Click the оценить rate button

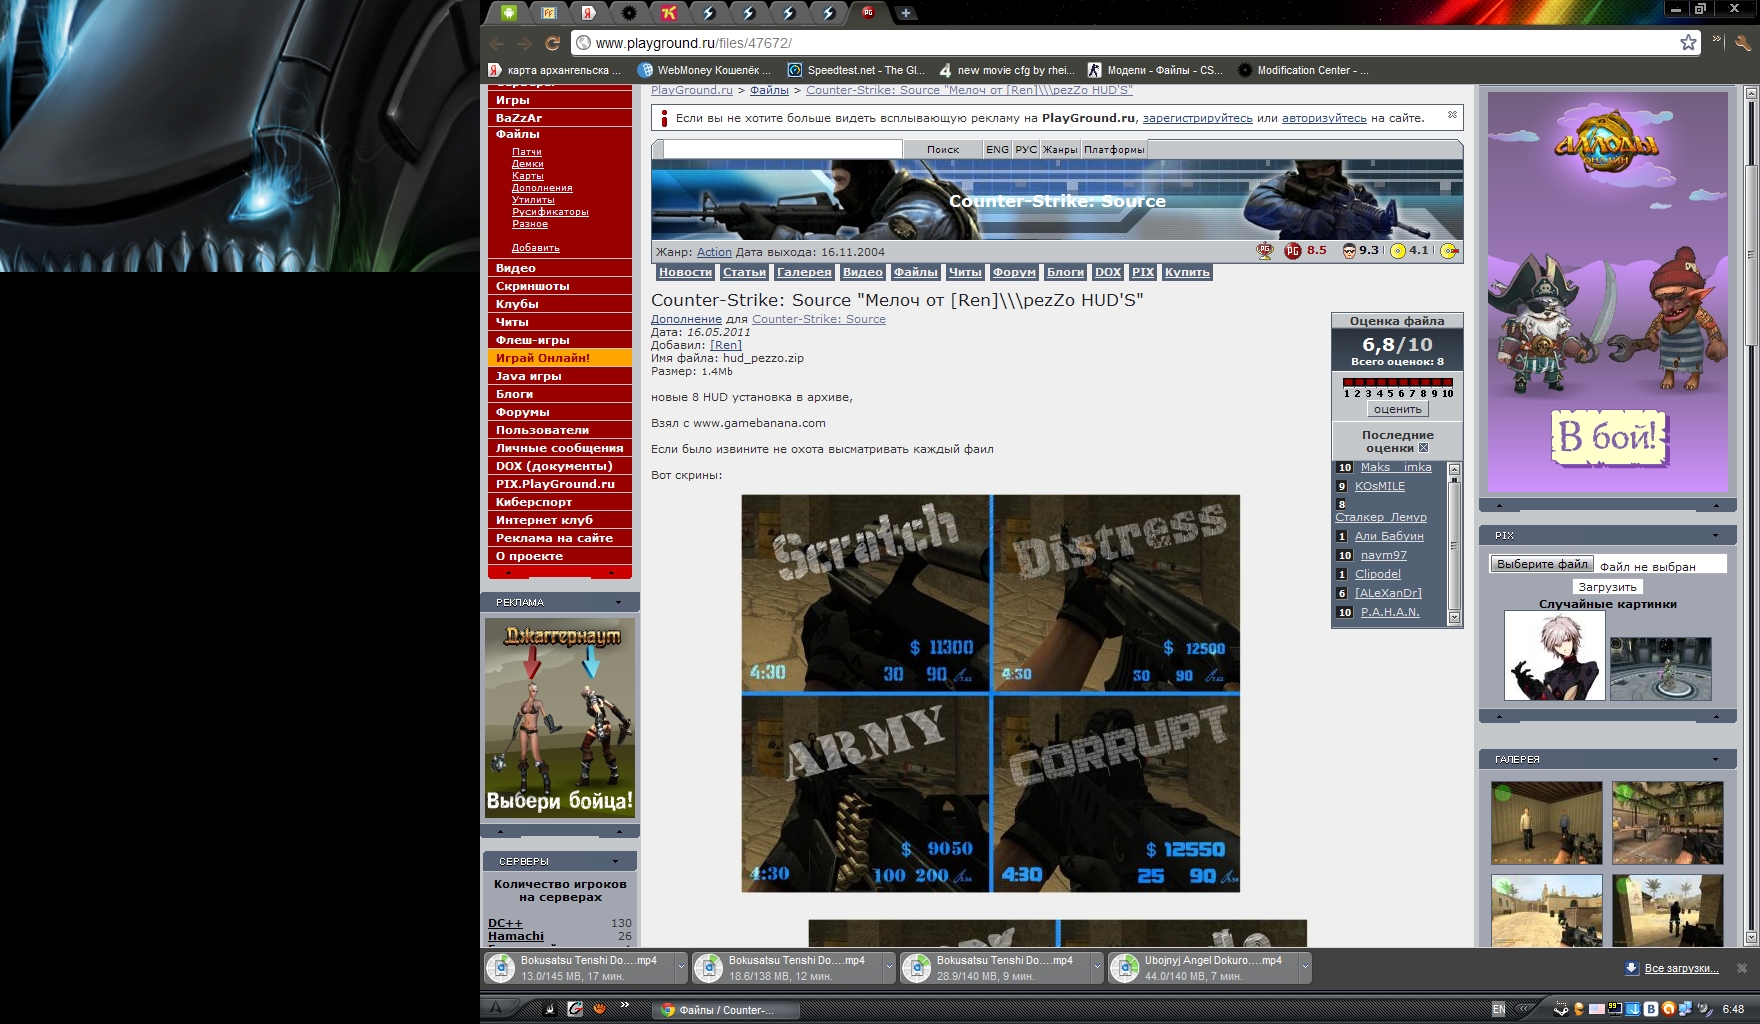pyautogui.click(x=1397, y=409)
